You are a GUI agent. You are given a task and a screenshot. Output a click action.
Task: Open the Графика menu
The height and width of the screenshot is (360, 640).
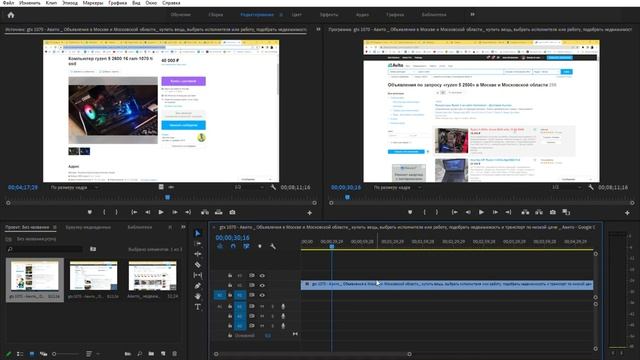[x=118, y=3]
